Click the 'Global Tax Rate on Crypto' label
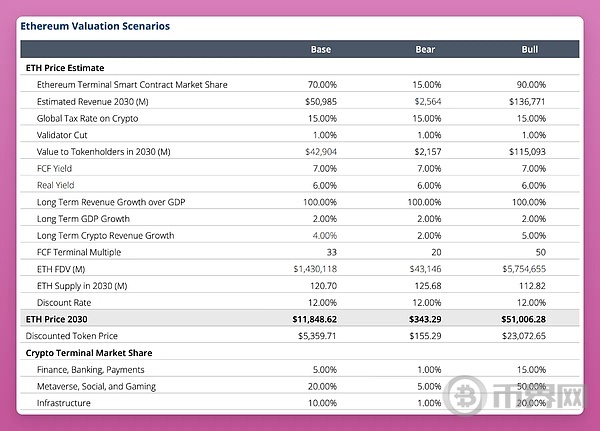 [87, 118]
